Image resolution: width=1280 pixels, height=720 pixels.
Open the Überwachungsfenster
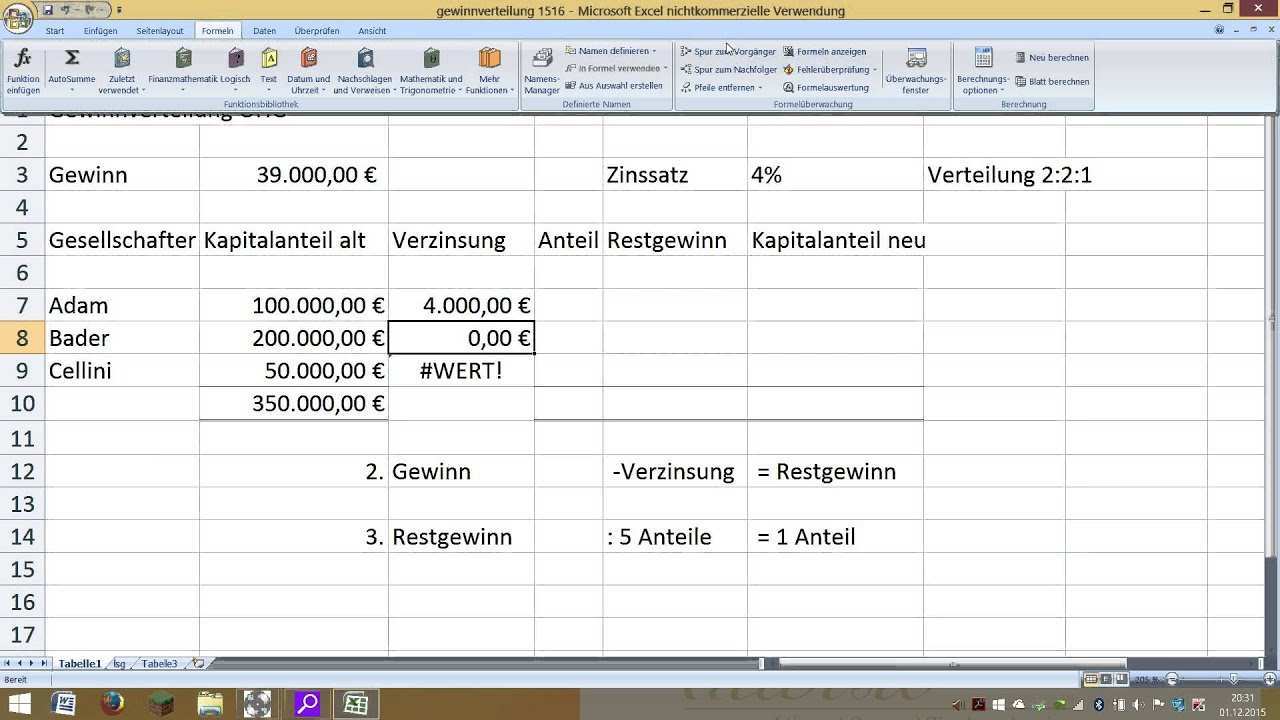(x=915, y=71)
